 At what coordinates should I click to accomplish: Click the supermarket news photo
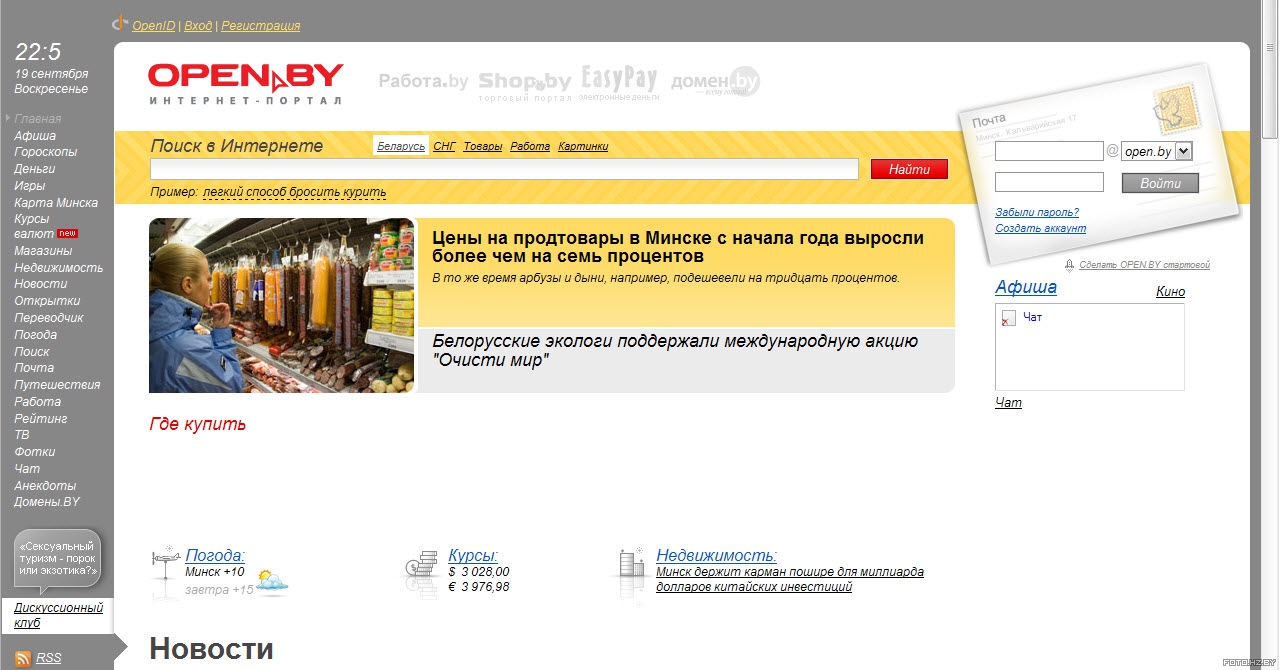(281, 305)
